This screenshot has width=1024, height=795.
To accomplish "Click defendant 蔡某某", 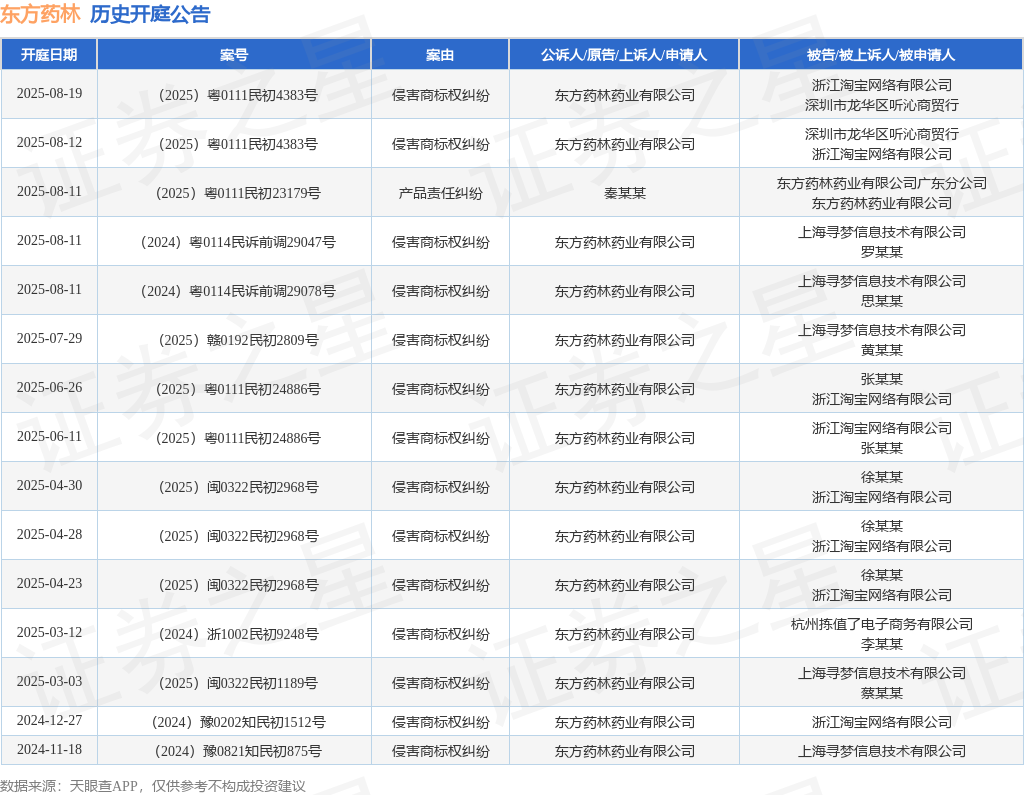I will 882,693.
